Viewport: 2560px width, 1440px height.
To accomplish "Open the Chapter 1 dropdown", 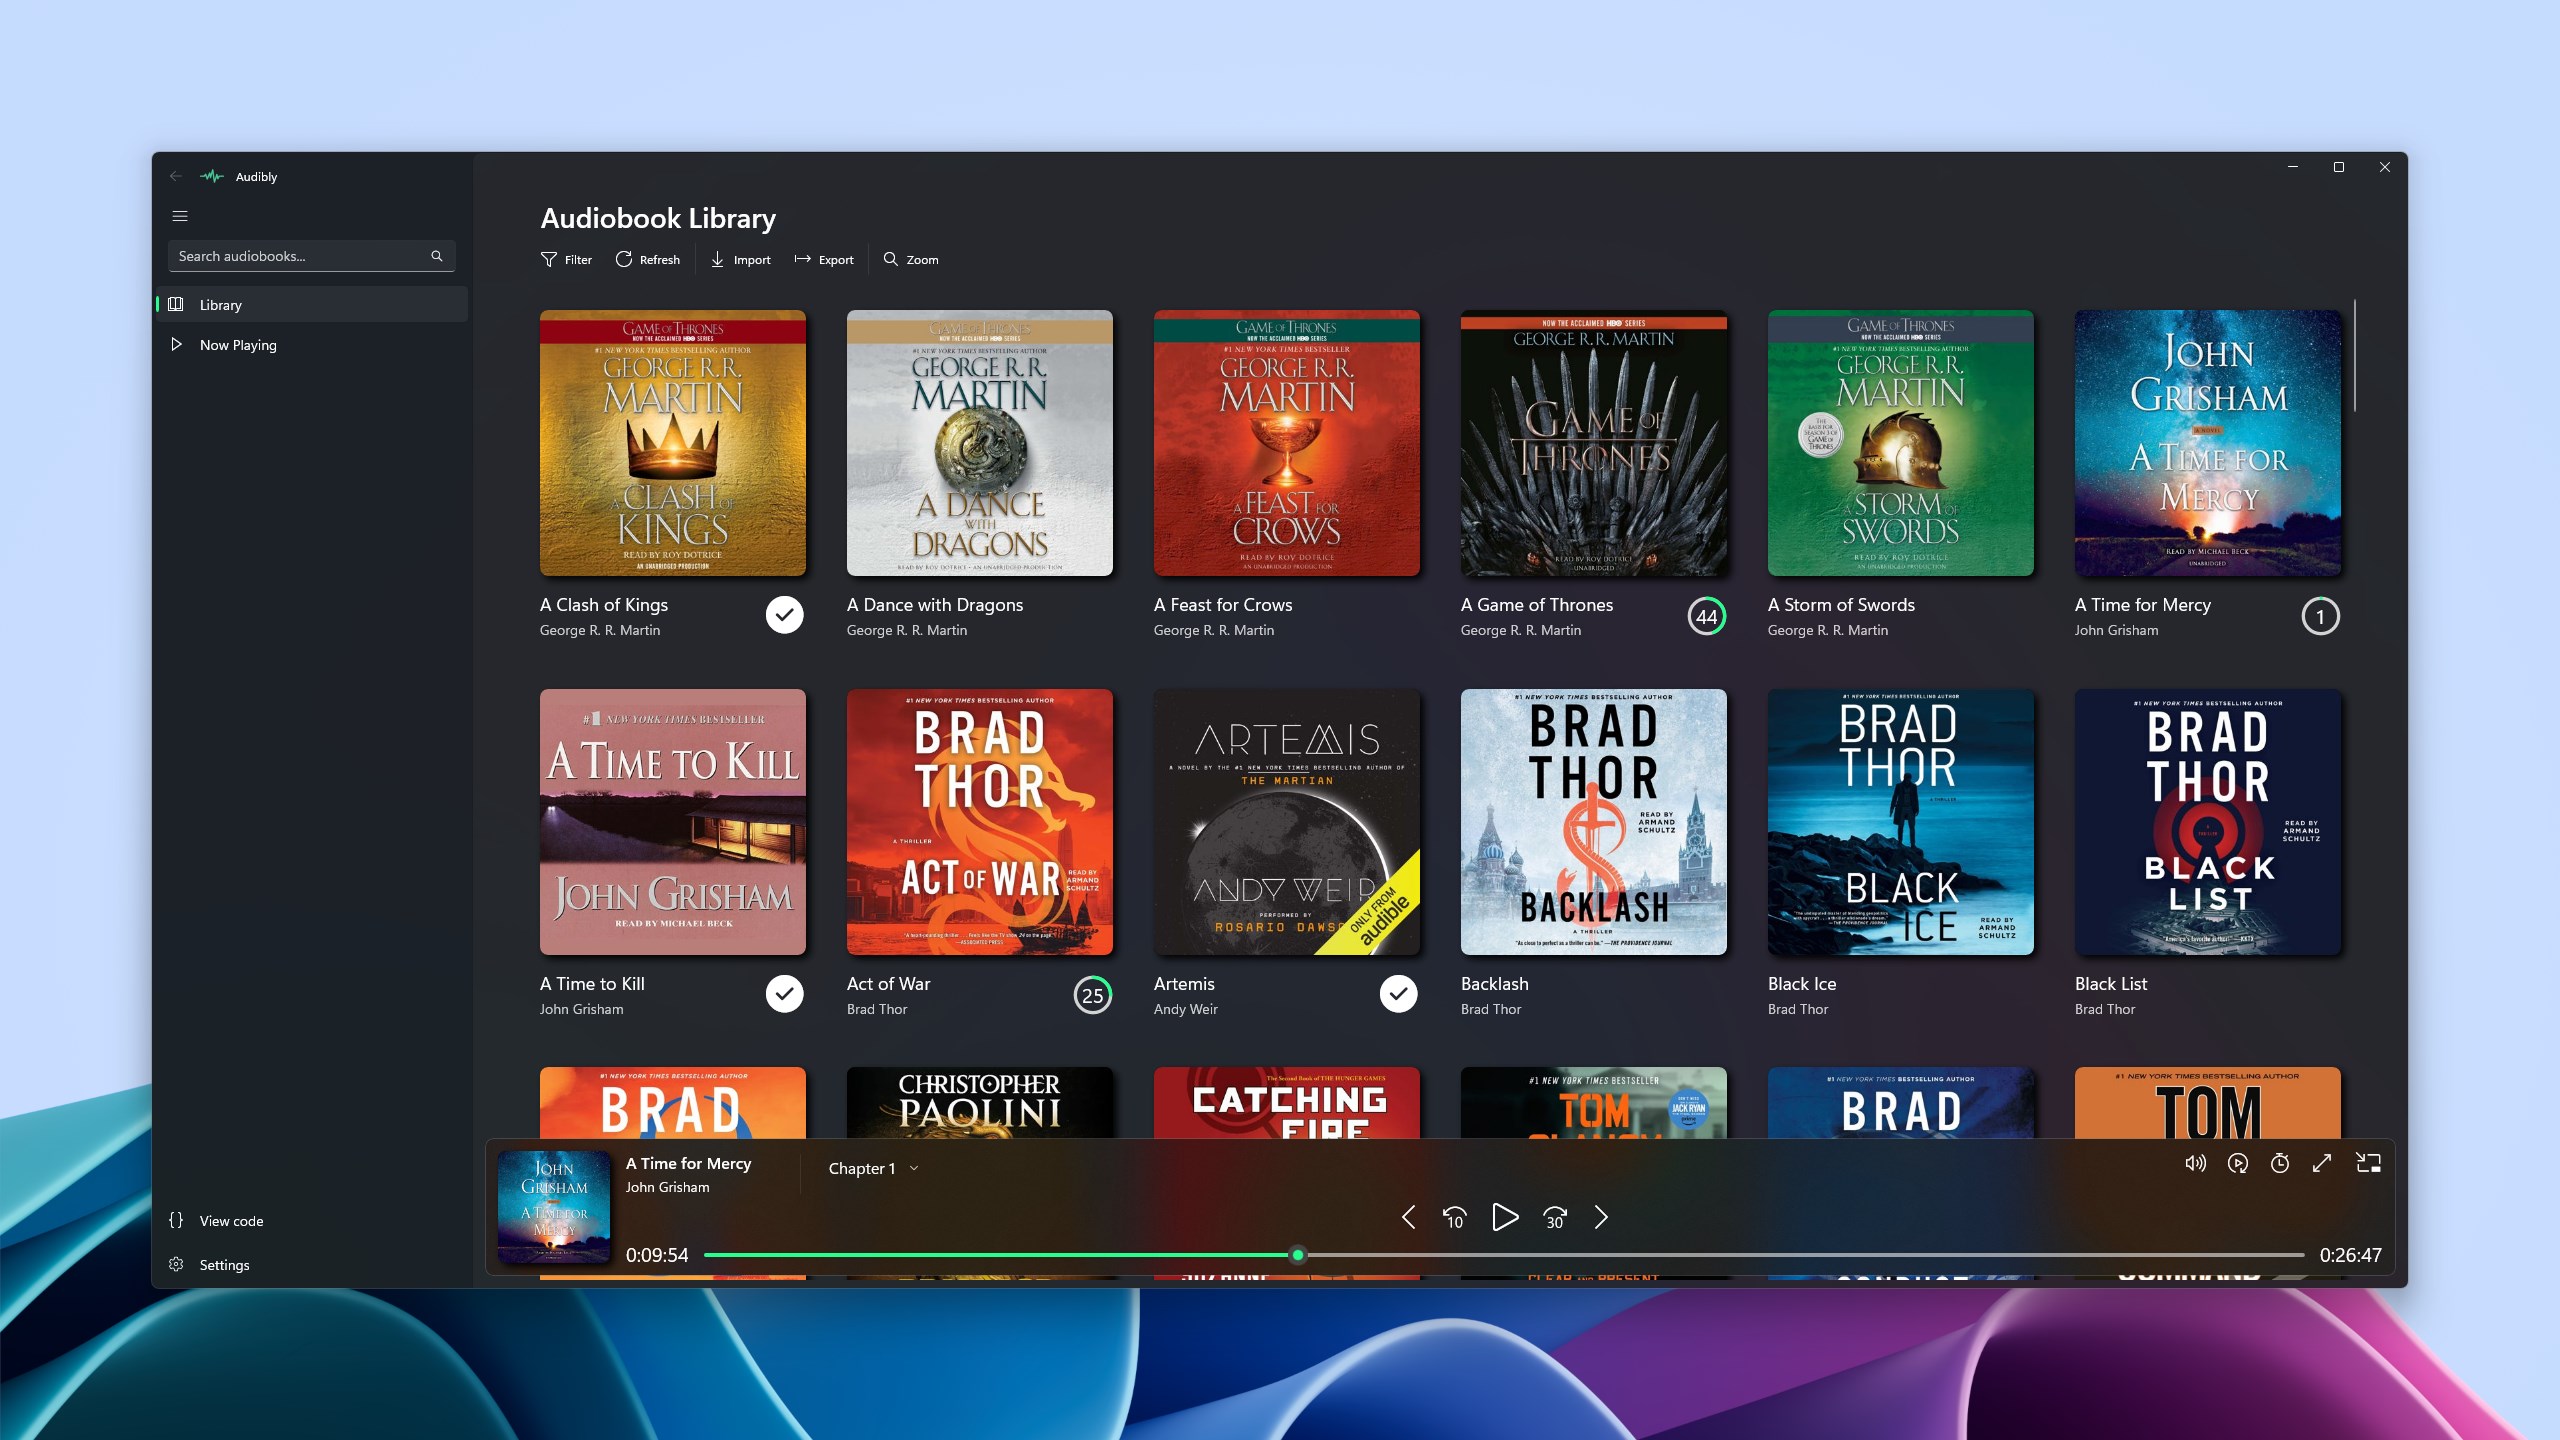I will coord(872,1167).
